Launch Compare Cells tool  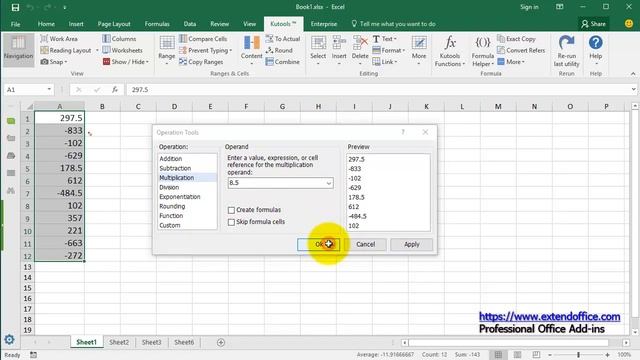203,39
